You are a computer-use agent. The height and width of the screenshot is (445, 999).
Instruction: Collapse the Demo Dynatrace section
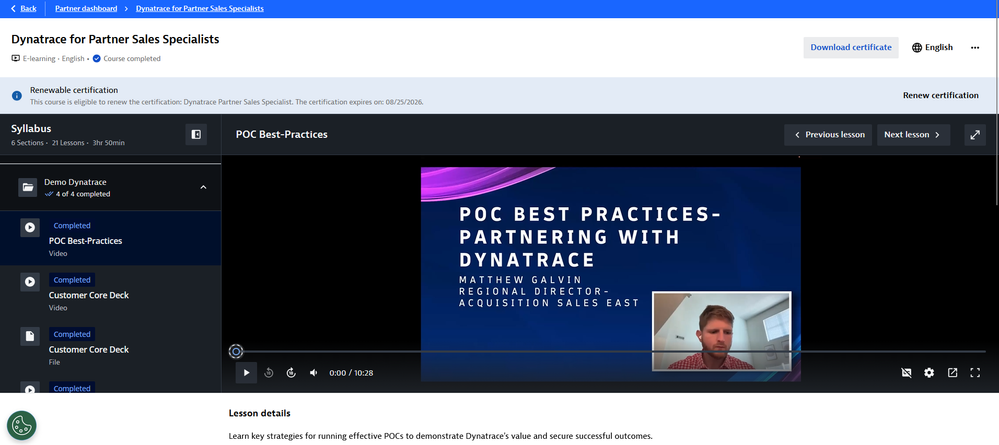(x=204, y=187)
